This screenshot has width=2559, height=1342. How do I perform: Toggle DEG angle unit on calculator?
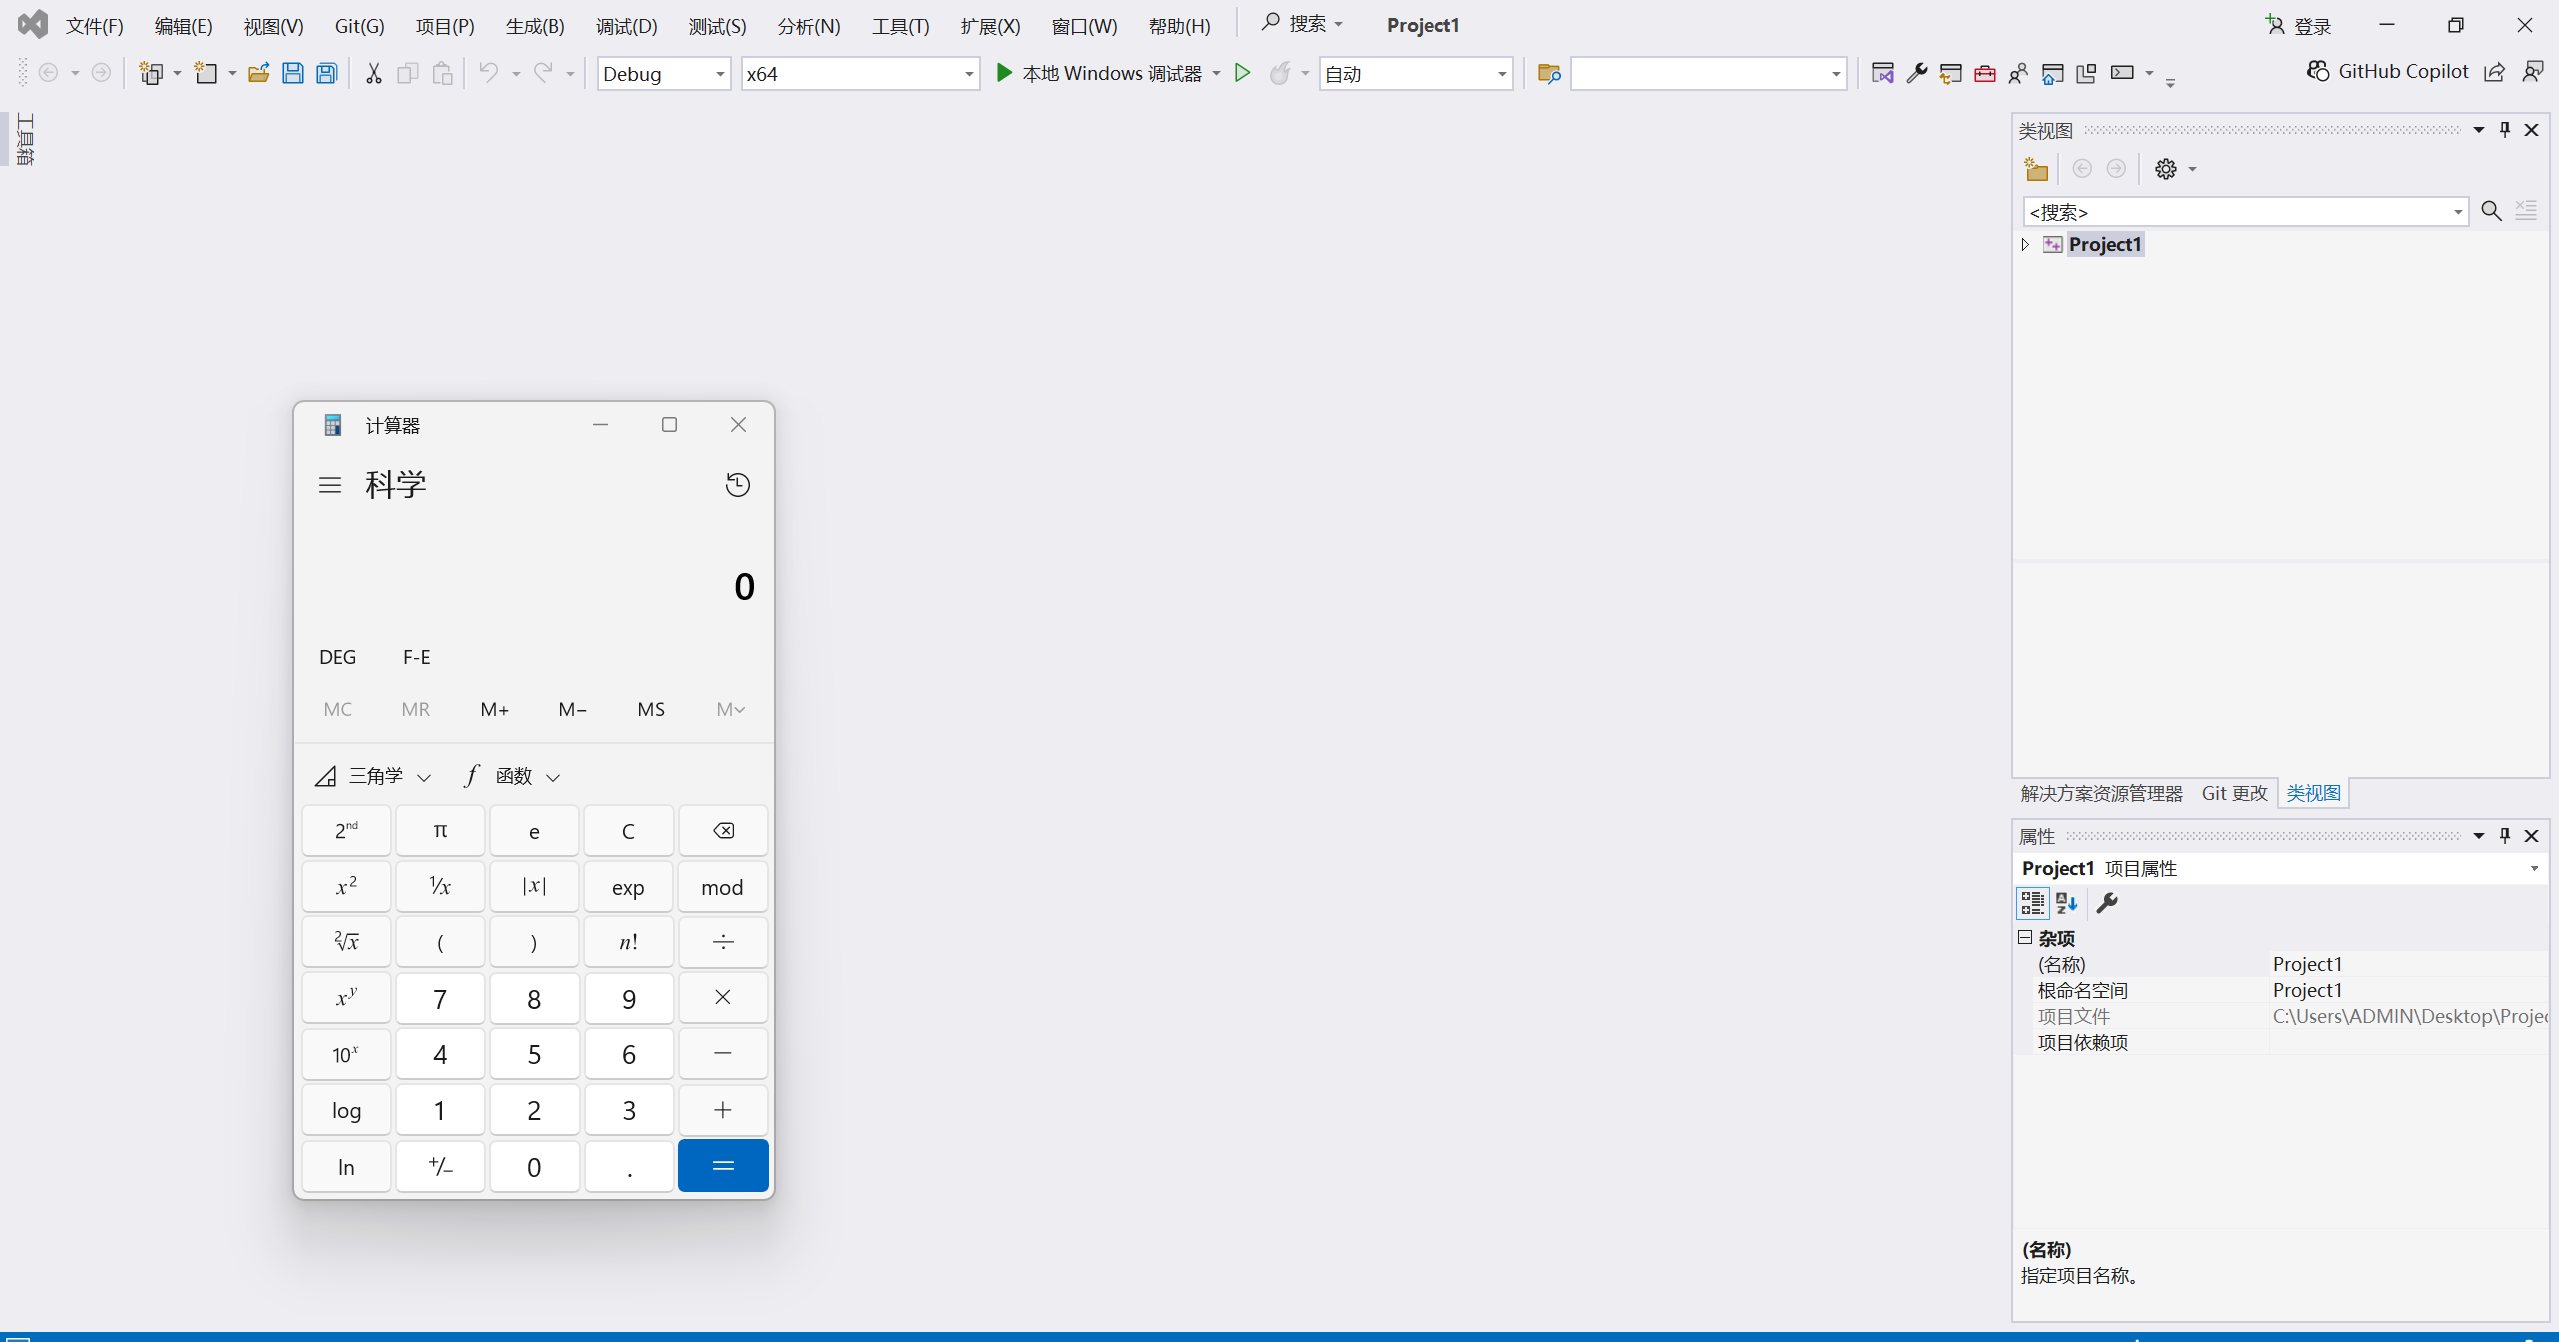coord(337,657)
